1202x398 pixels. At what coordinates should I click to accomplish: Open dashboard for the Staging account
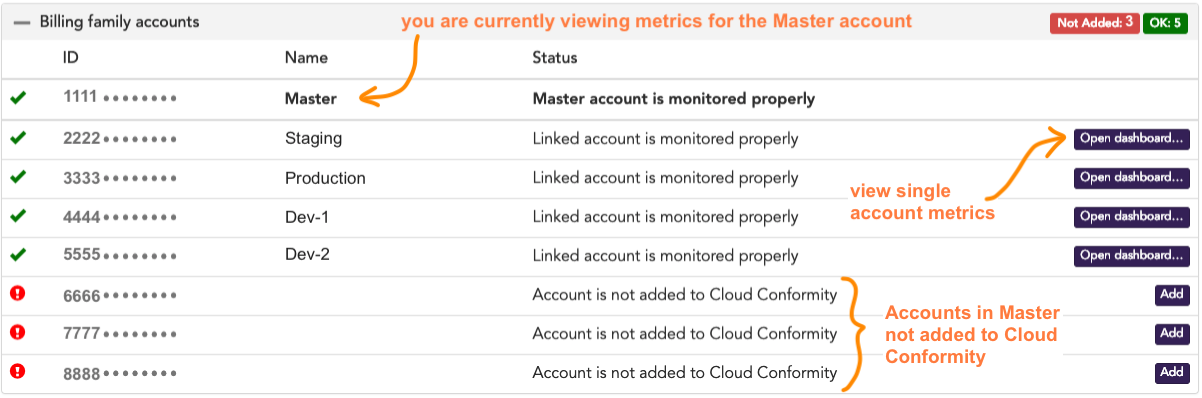pyautogui.click(x=1132, y=139)
